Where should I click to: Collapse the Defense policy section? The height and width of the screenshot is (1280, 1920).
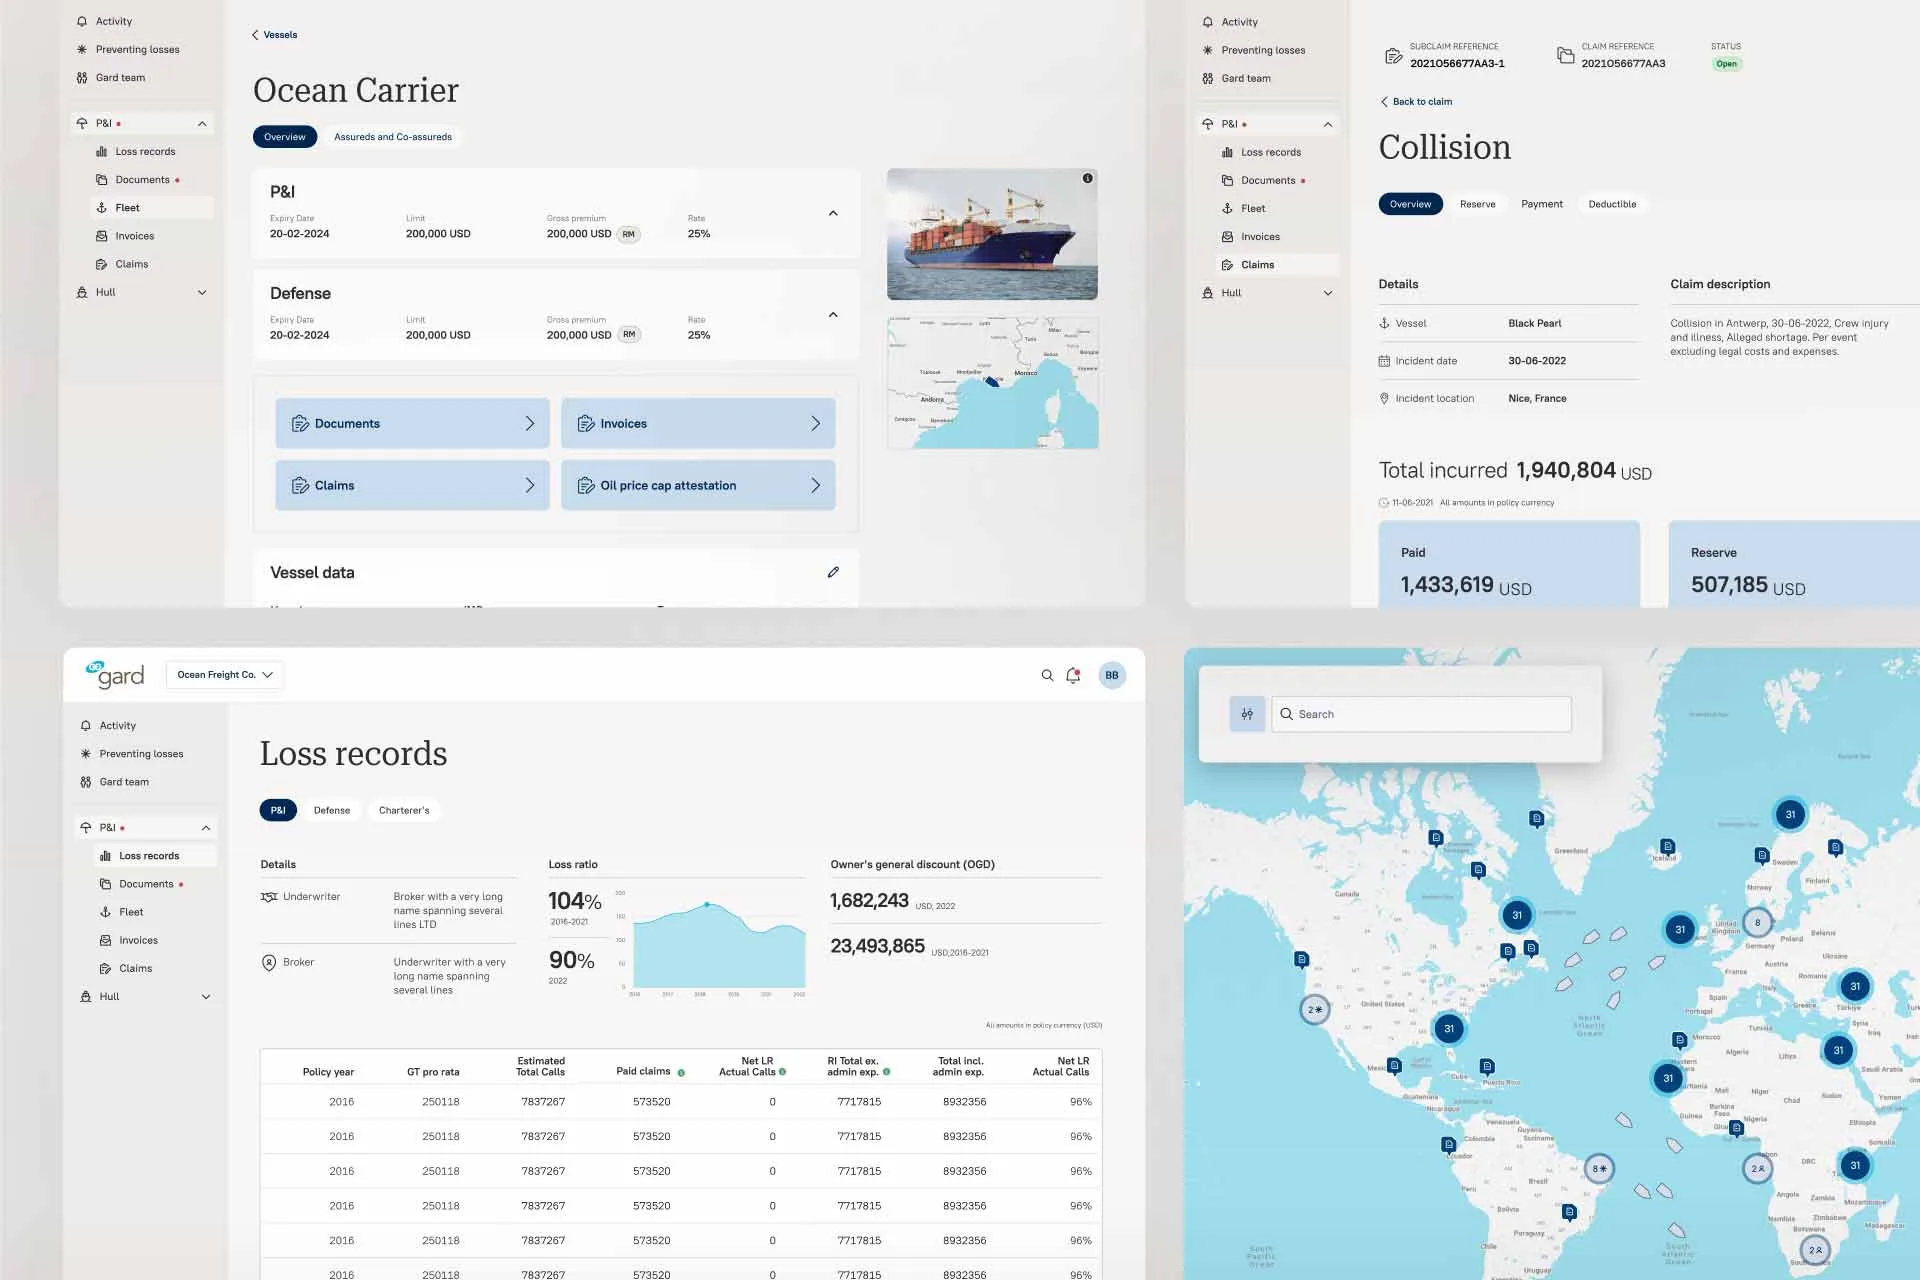coord(833,315)
